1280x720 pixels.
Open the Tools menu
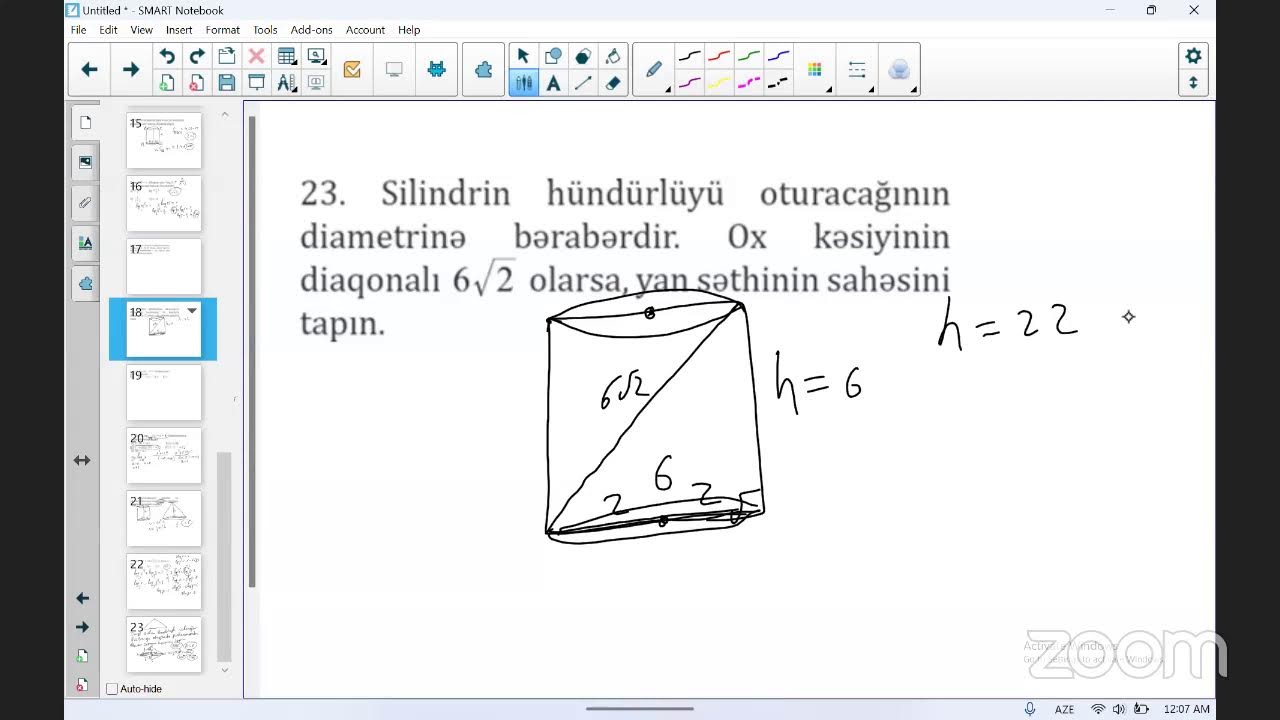tap(265, 30)
